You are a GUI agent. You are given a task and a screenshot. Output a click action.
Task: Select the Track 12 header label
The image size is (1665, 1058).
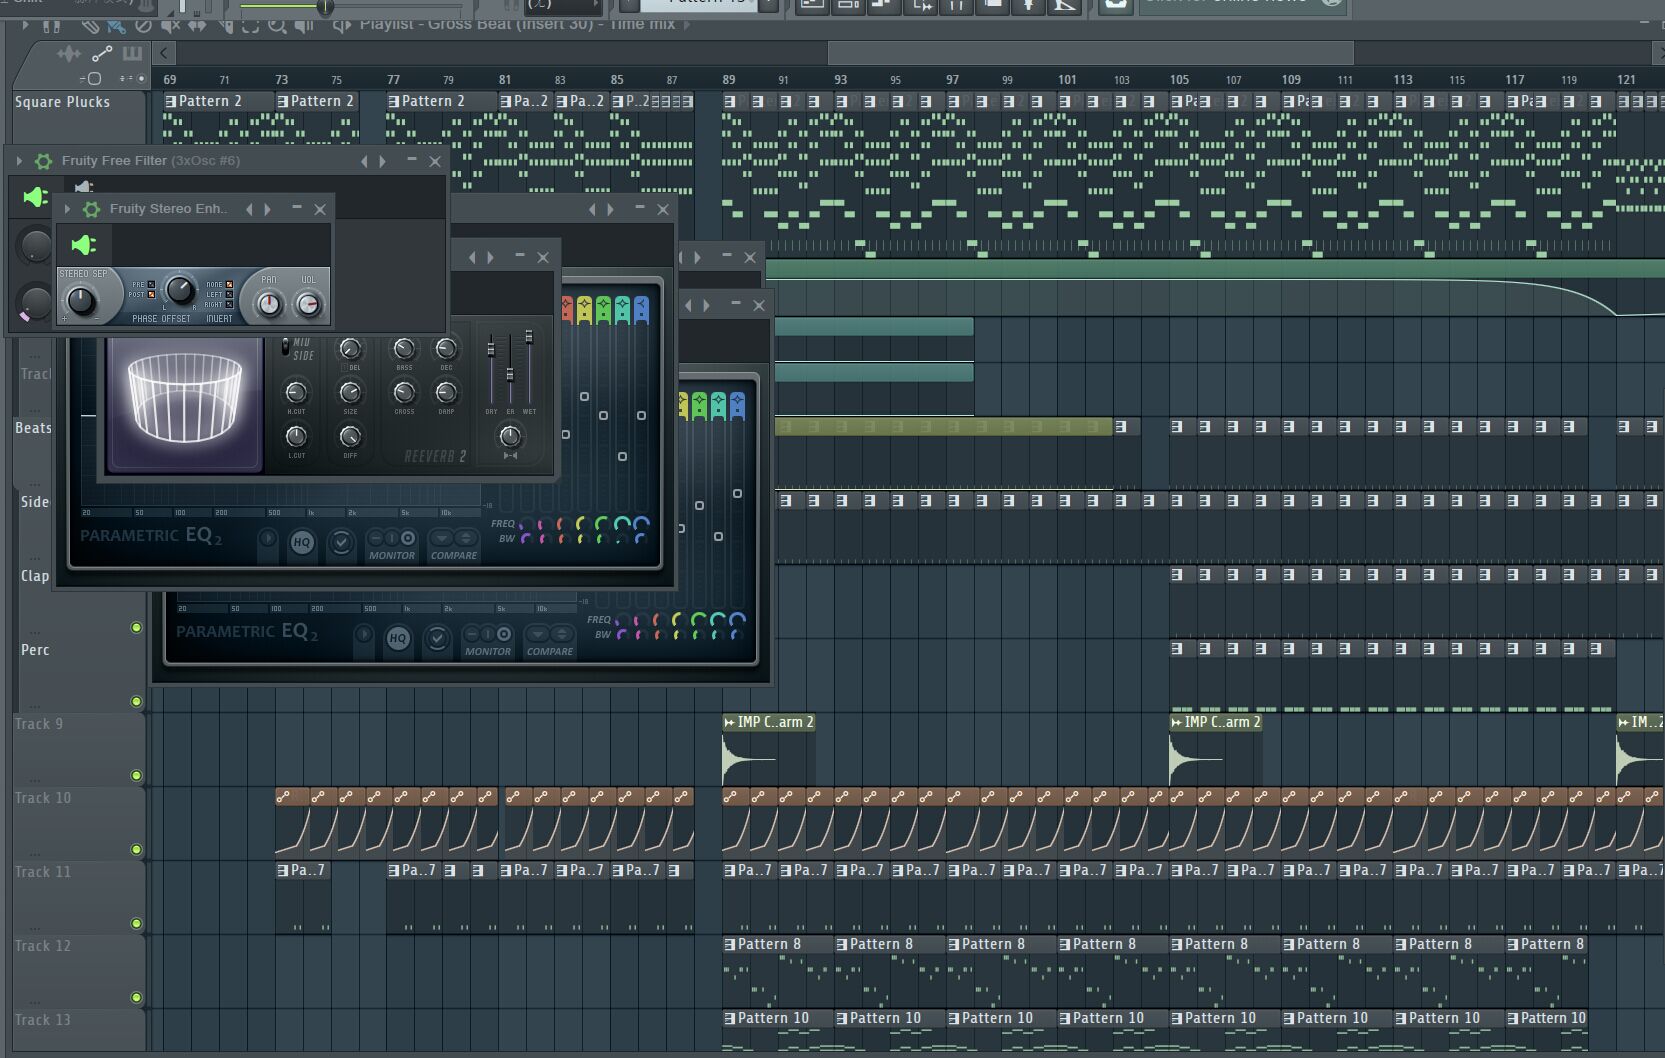coord(43,946)
